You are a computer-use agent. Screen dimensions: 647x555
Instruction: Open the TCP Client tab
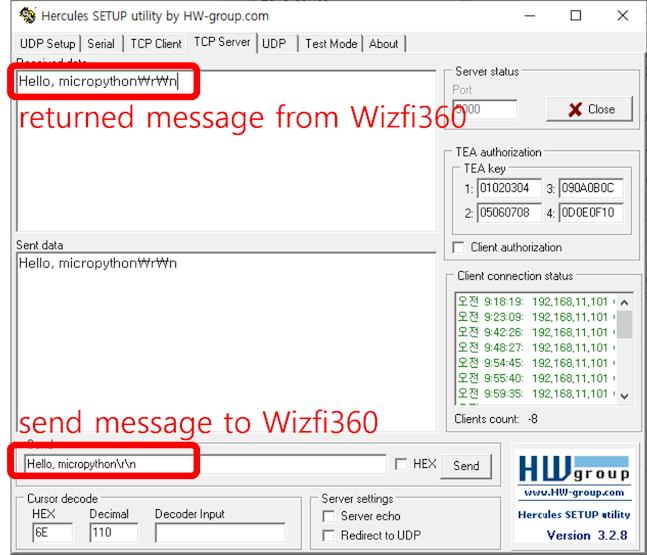tap(156, 44)
